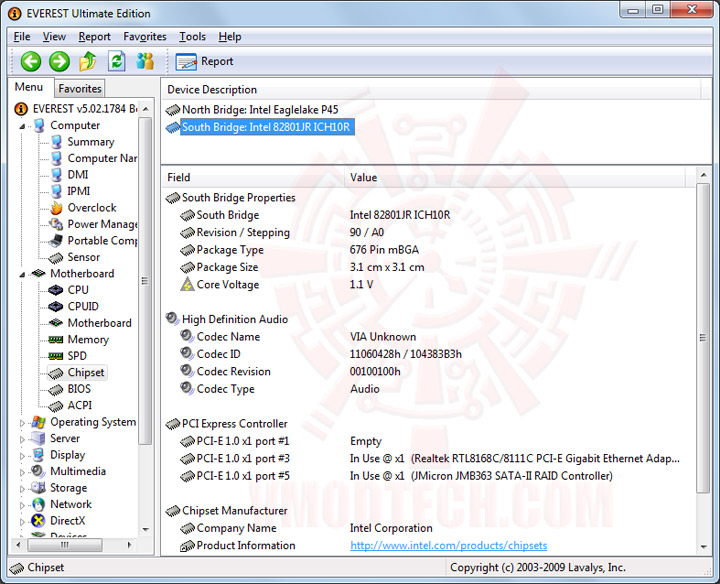The height and width of the screenshot is (584, 720).
Task: Select North Bridge: Intel Eaglelake P45
Action: click(260, 110)
